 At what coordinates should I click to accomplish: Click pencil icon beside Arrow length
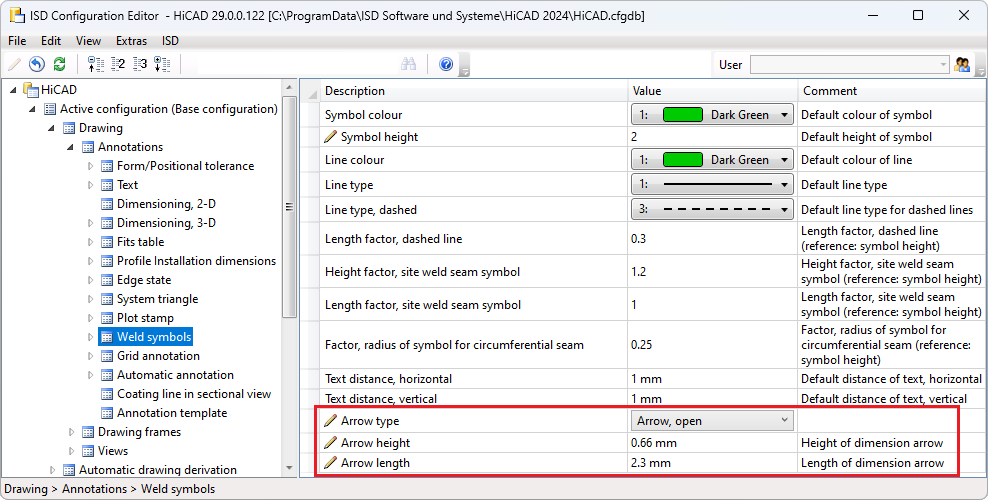[x=330, y=463]
